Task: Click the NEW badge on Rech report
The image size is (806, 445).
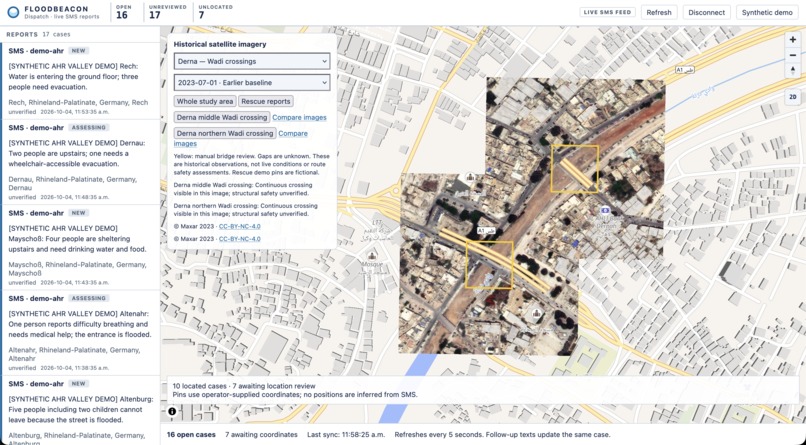Action: point(78,51)
